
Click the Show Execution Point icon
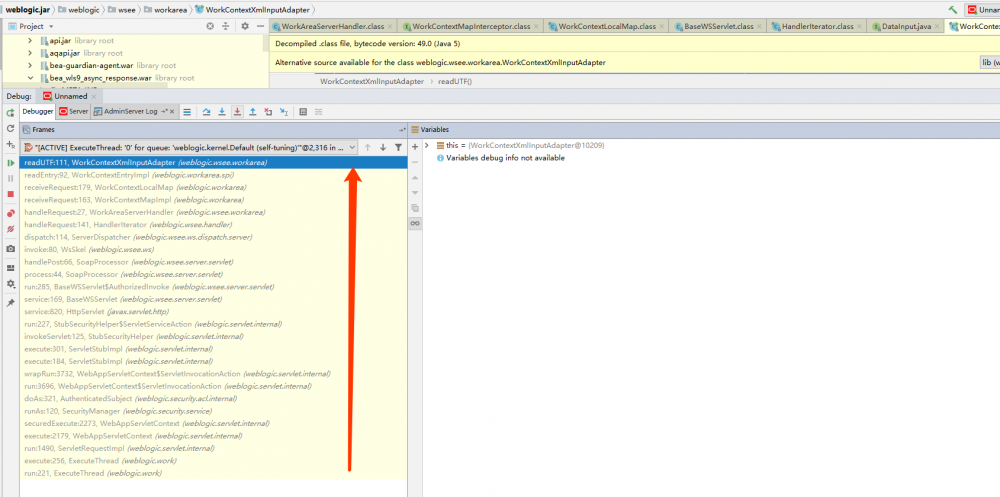pyautogui.click(x=188, y=112)
